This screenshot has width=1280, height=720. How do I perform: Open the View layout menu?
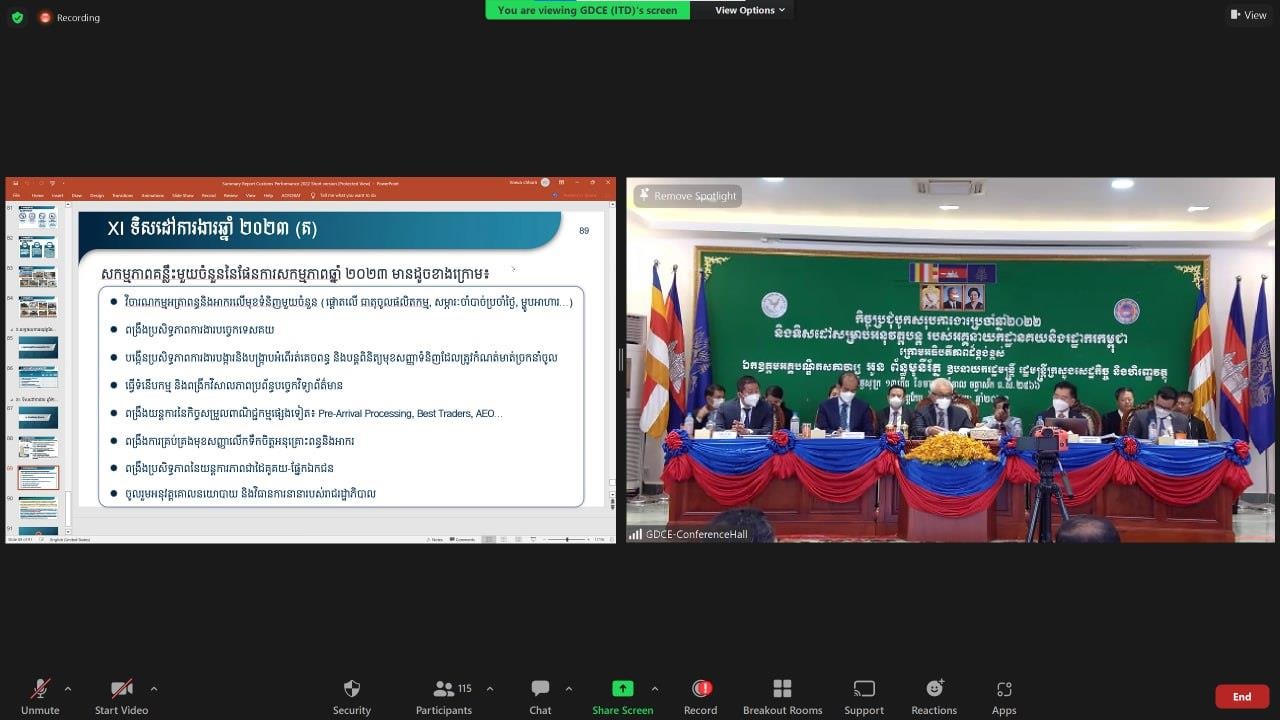click(x=1248, y=15)
